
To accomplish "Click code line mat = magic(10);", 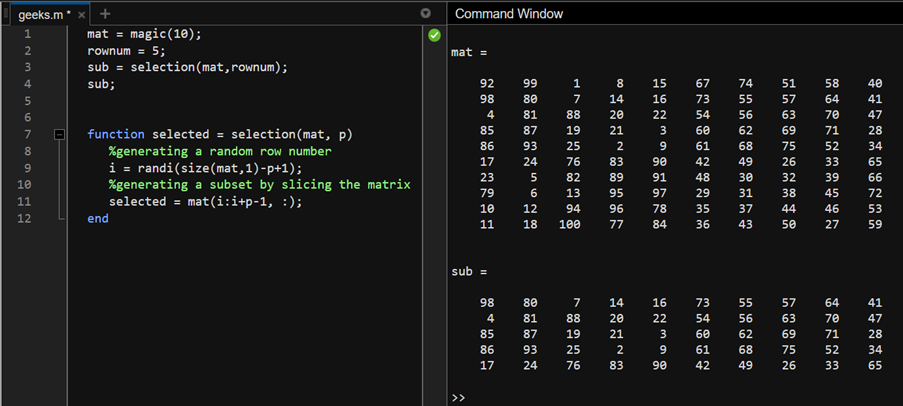I will [145, 34].
